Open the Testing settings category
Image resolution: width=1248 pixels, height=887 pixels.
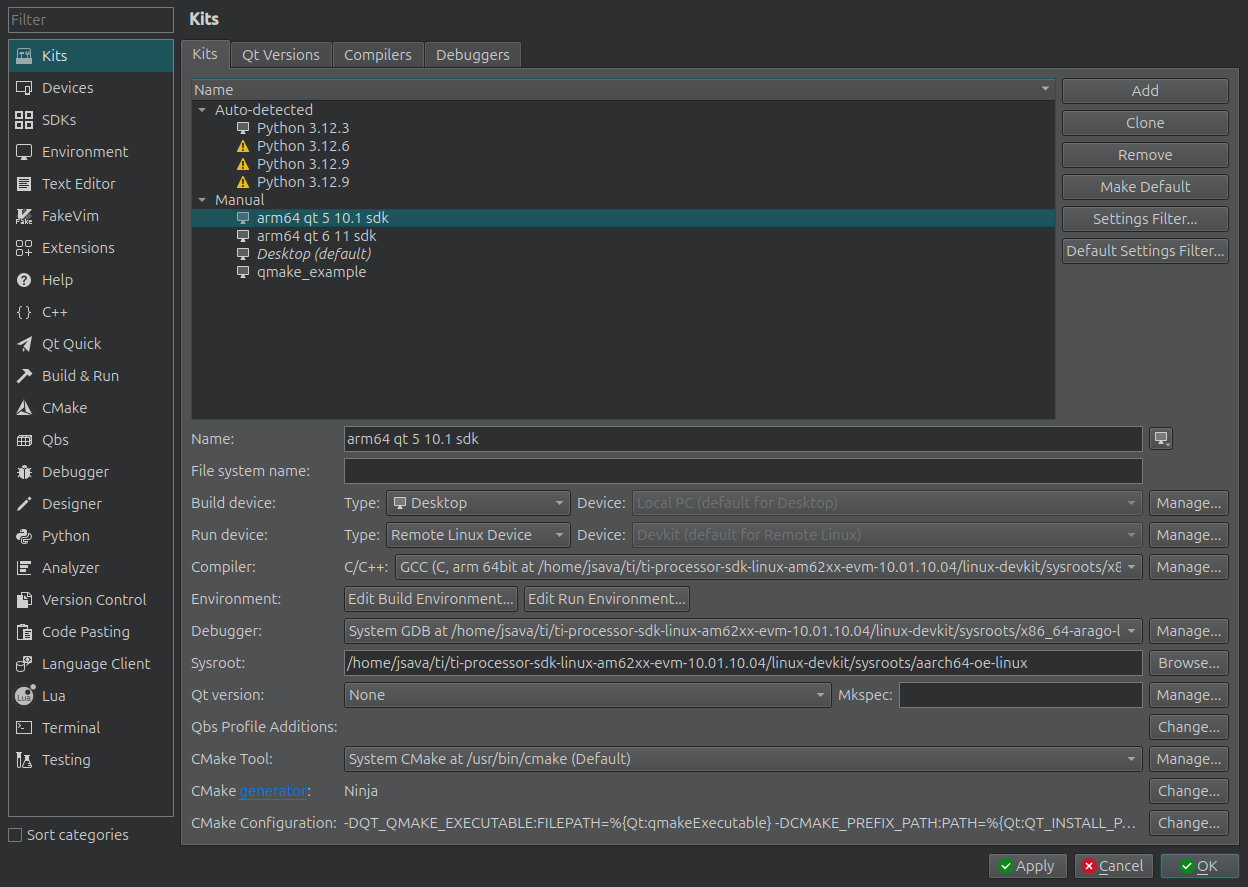pyautogui.click(x=90, y=760)
